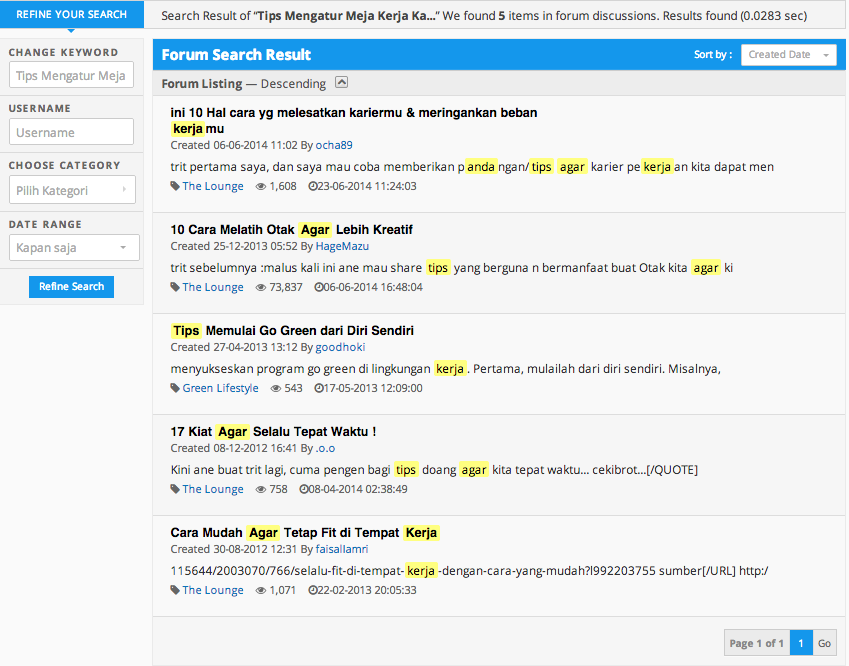Click clock icon before 23-06-2014 11:24:03
The image size is (849, 666).
[312, 186]
